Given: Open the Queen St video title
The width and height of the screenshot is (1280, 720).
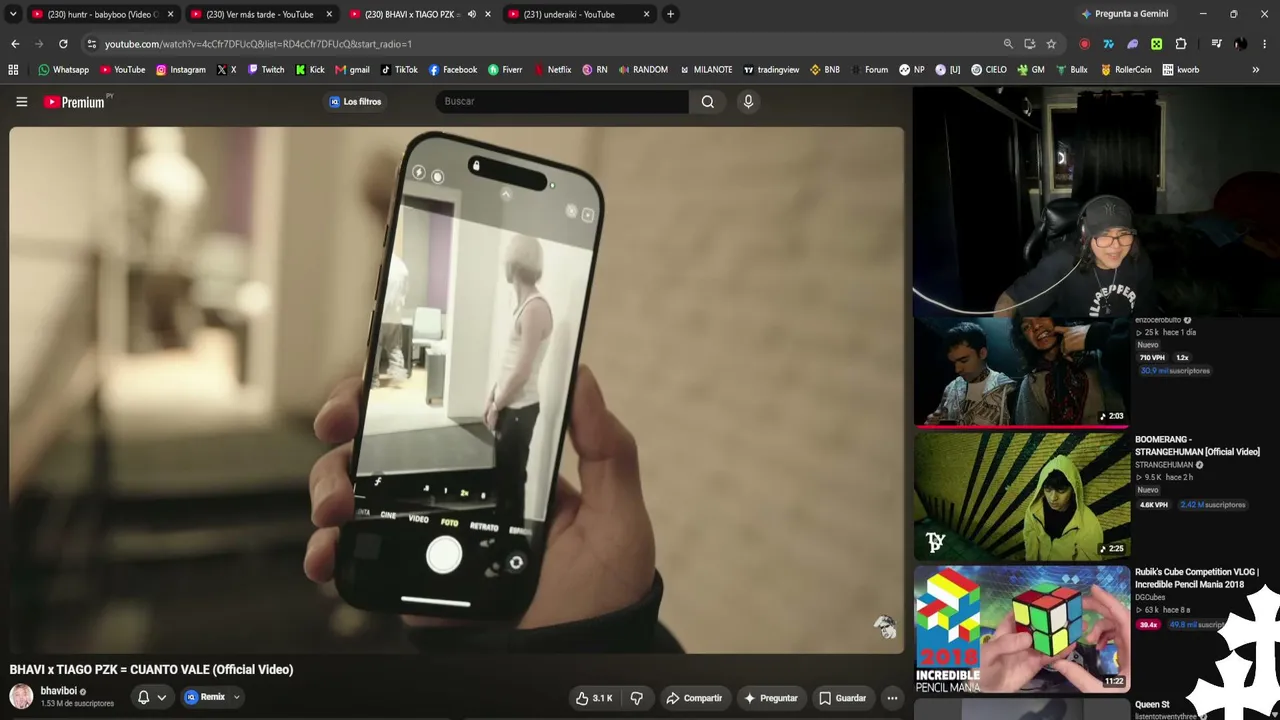Looking at the screenshot, I should pos(1152,704).
